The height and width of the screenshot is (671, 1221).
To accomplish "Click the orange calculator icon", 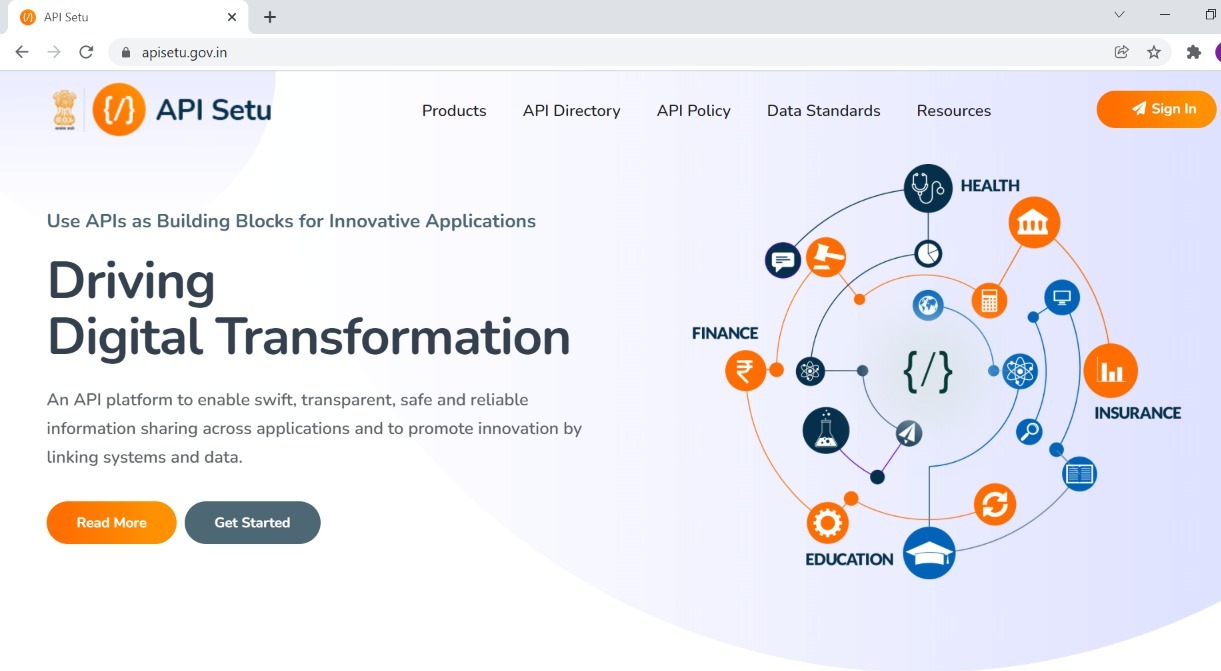I will [989, 300].
